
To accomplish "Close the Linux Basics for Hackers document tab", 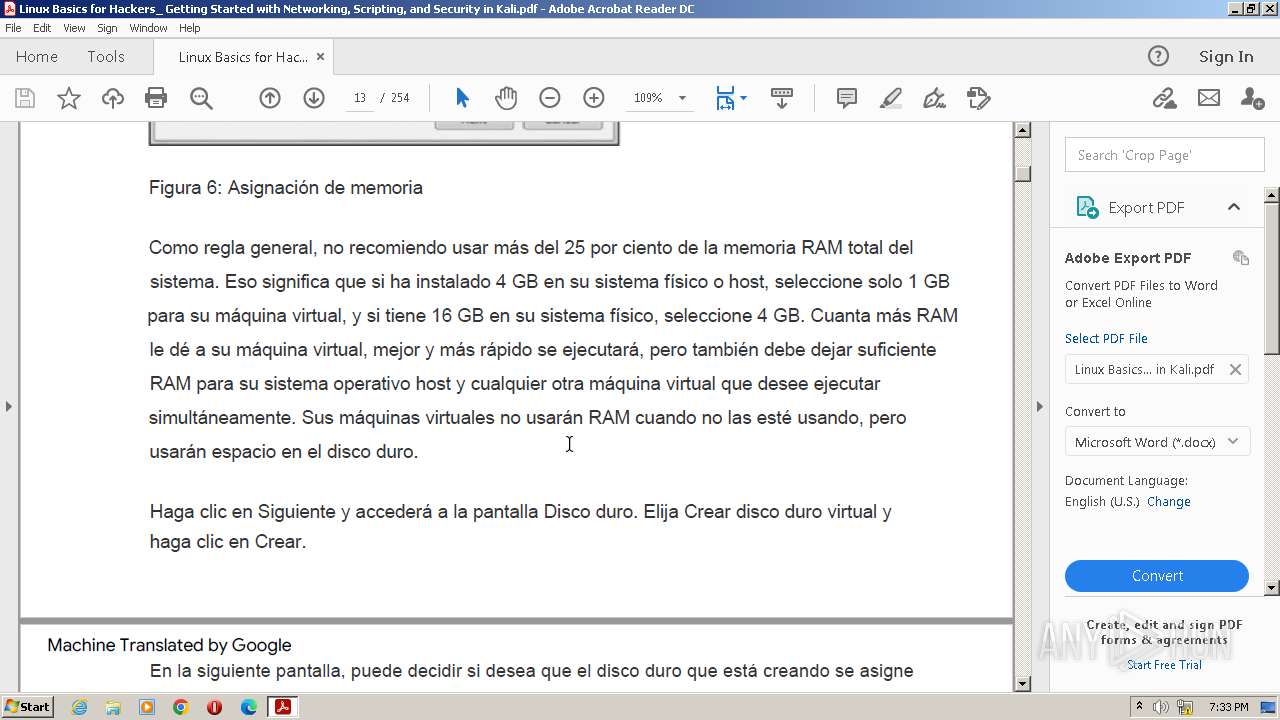I will click(x=320, y=57).
